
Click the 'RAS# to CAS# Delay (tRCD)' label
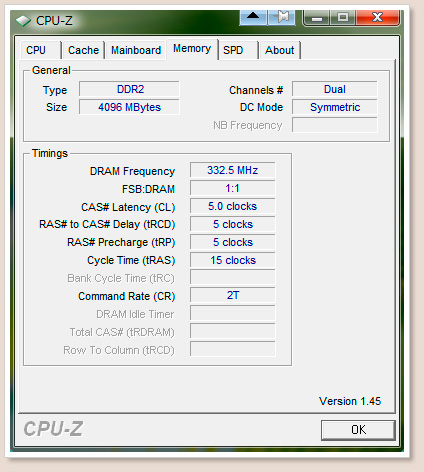pyautogui.click(x=107, y=225)
